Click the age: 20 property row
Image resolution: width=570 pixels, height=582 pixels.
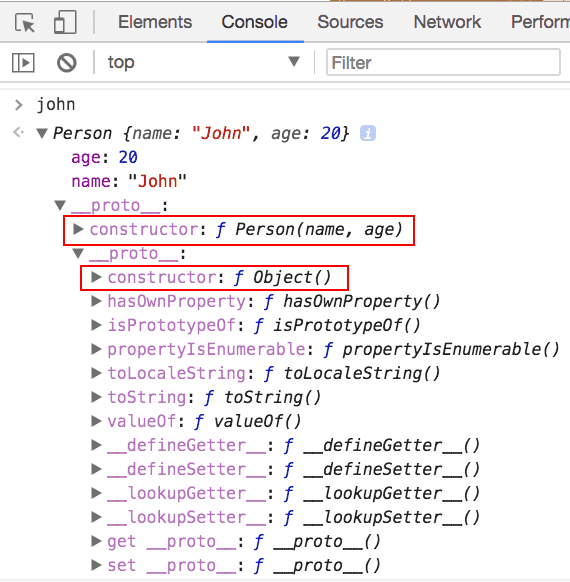pos(104,157)
